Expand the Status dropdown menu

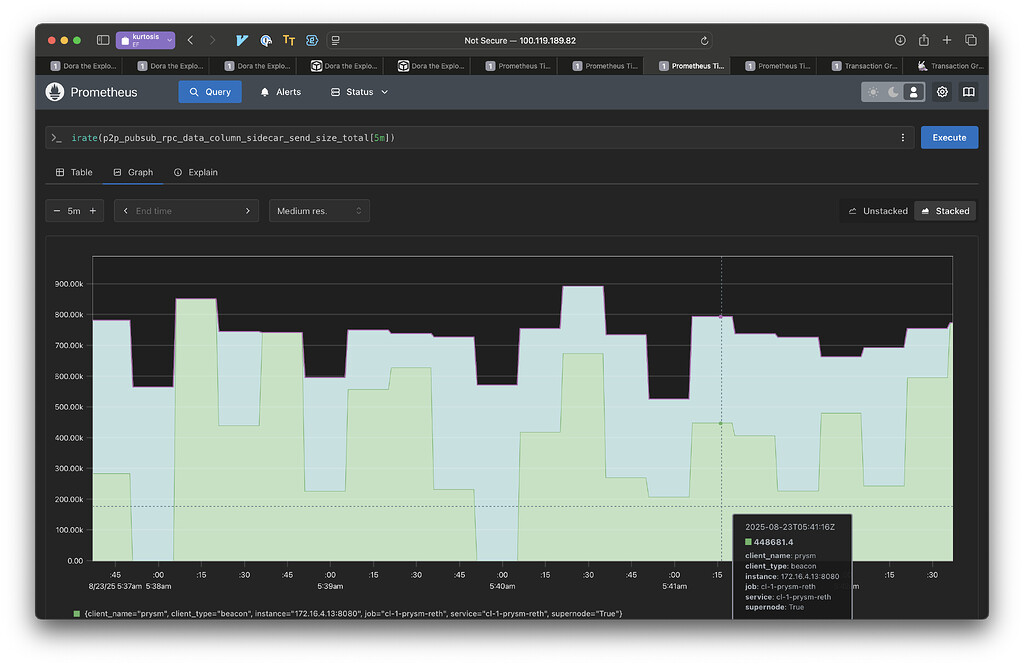click(x=359, y=92)
